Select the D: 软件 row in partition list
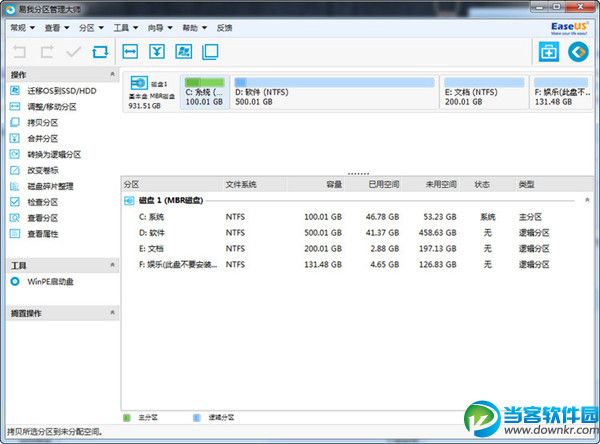Viewport: 600px width, 444px height. tap(356, 233)
